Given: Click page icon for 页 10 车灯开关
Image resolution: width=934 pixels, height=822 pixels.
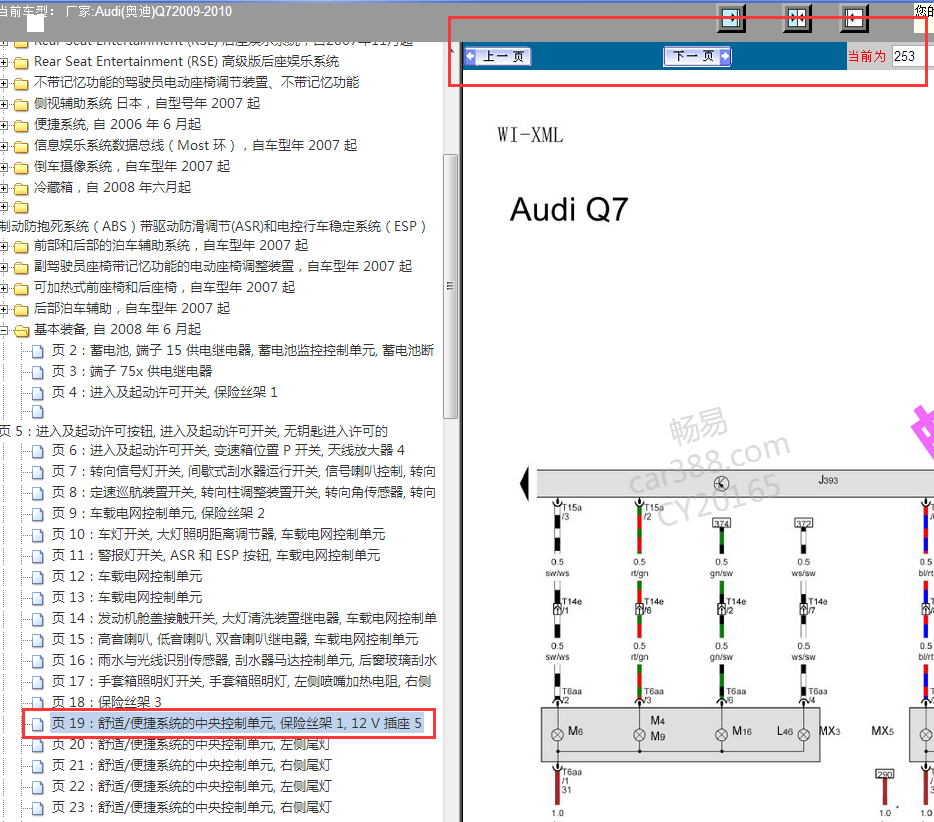Looking at the screenshot, I should 38,535.
